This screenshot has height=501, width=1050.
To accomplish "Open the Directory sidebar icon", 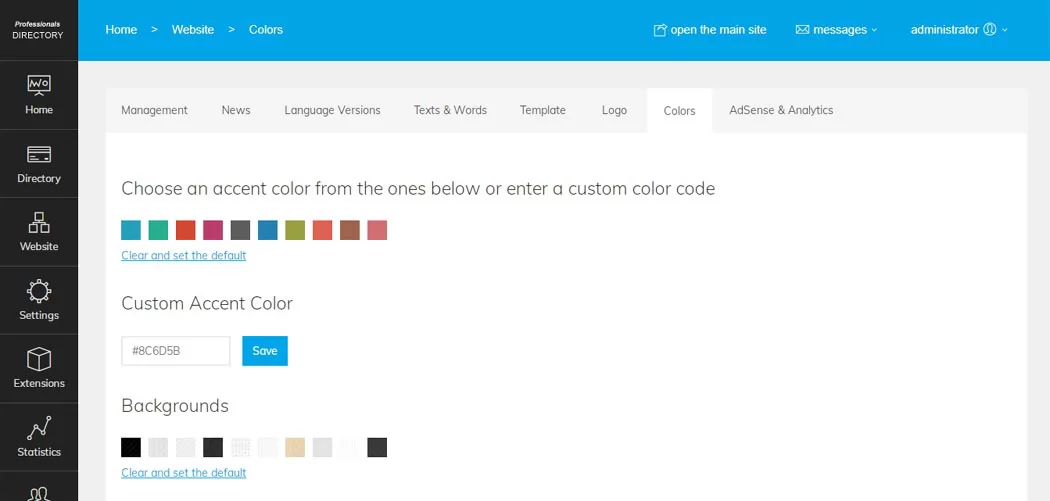I will pos(39,155).
